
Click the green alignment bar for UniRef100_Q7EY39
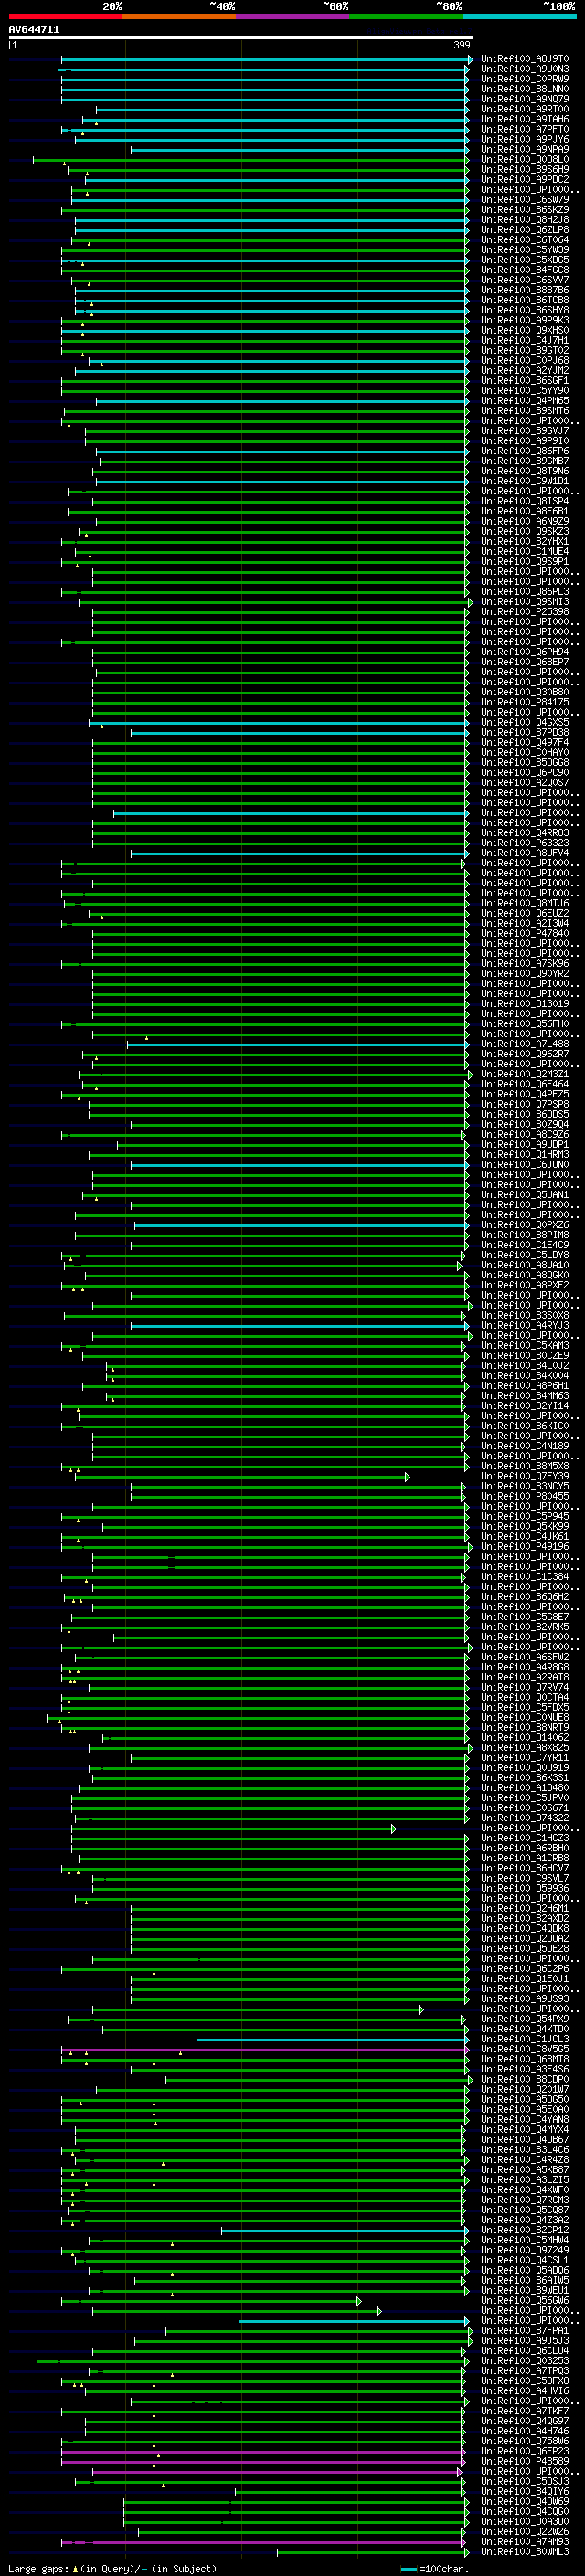coord(241,1476)
